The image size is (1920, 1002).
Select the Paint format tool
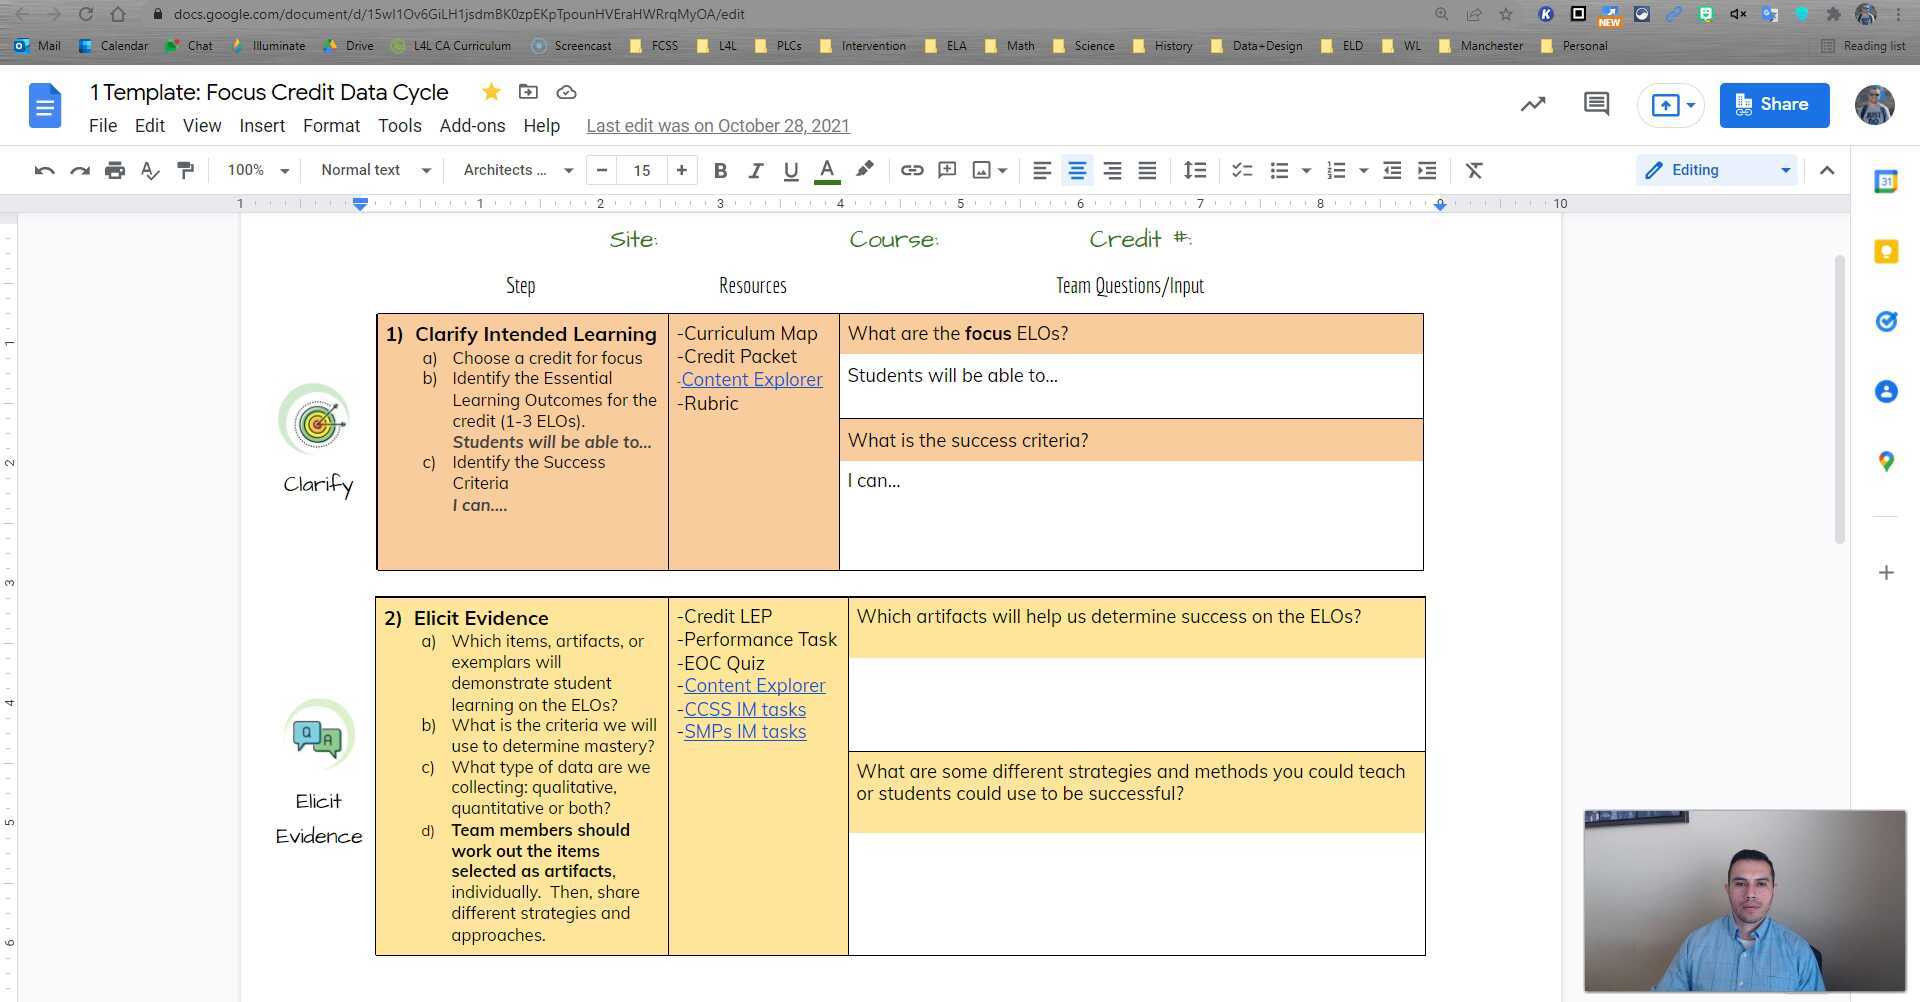click(185, 171)
